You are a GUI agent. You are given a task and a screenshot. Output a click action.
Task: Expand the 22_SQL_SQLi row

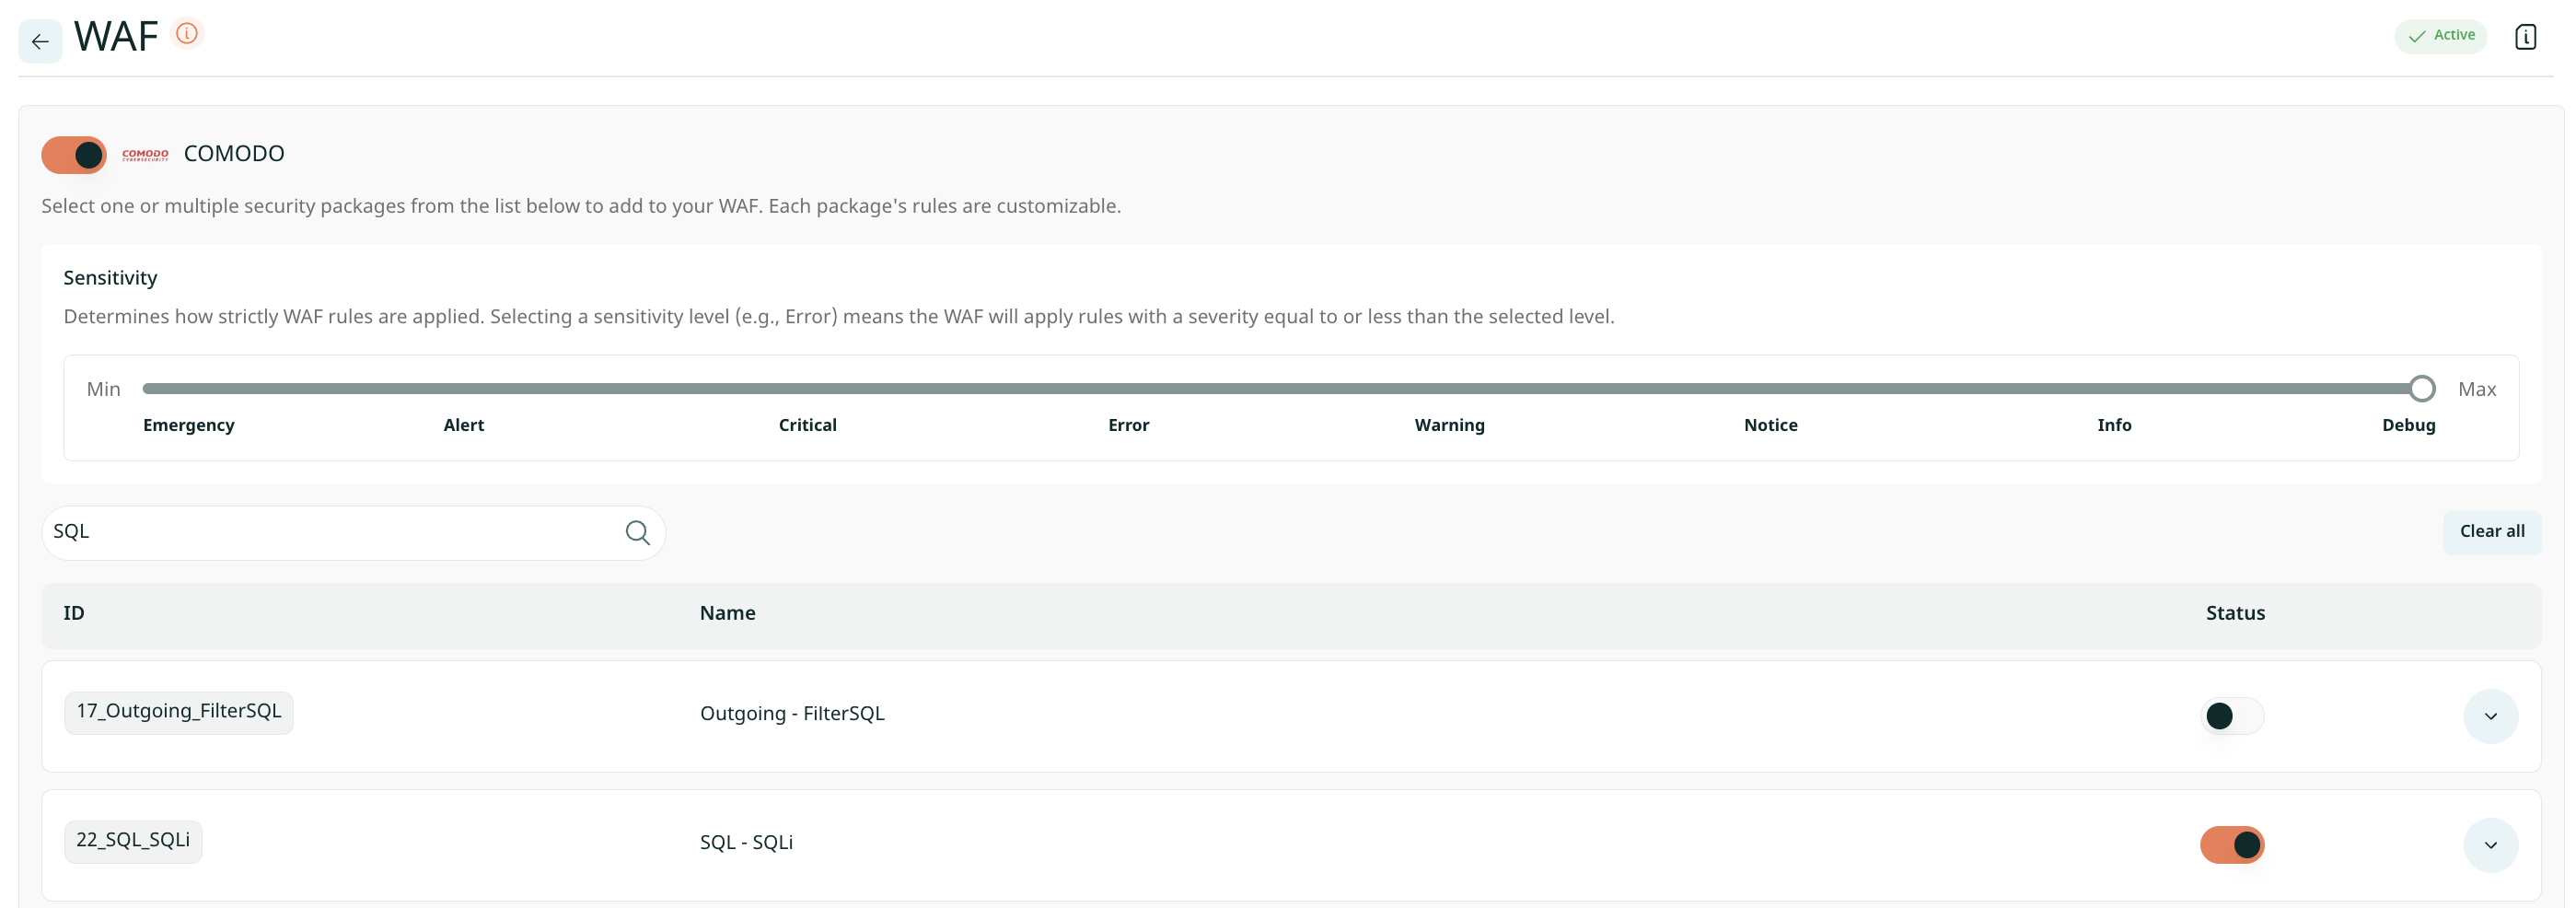[x=2490, y=845]
